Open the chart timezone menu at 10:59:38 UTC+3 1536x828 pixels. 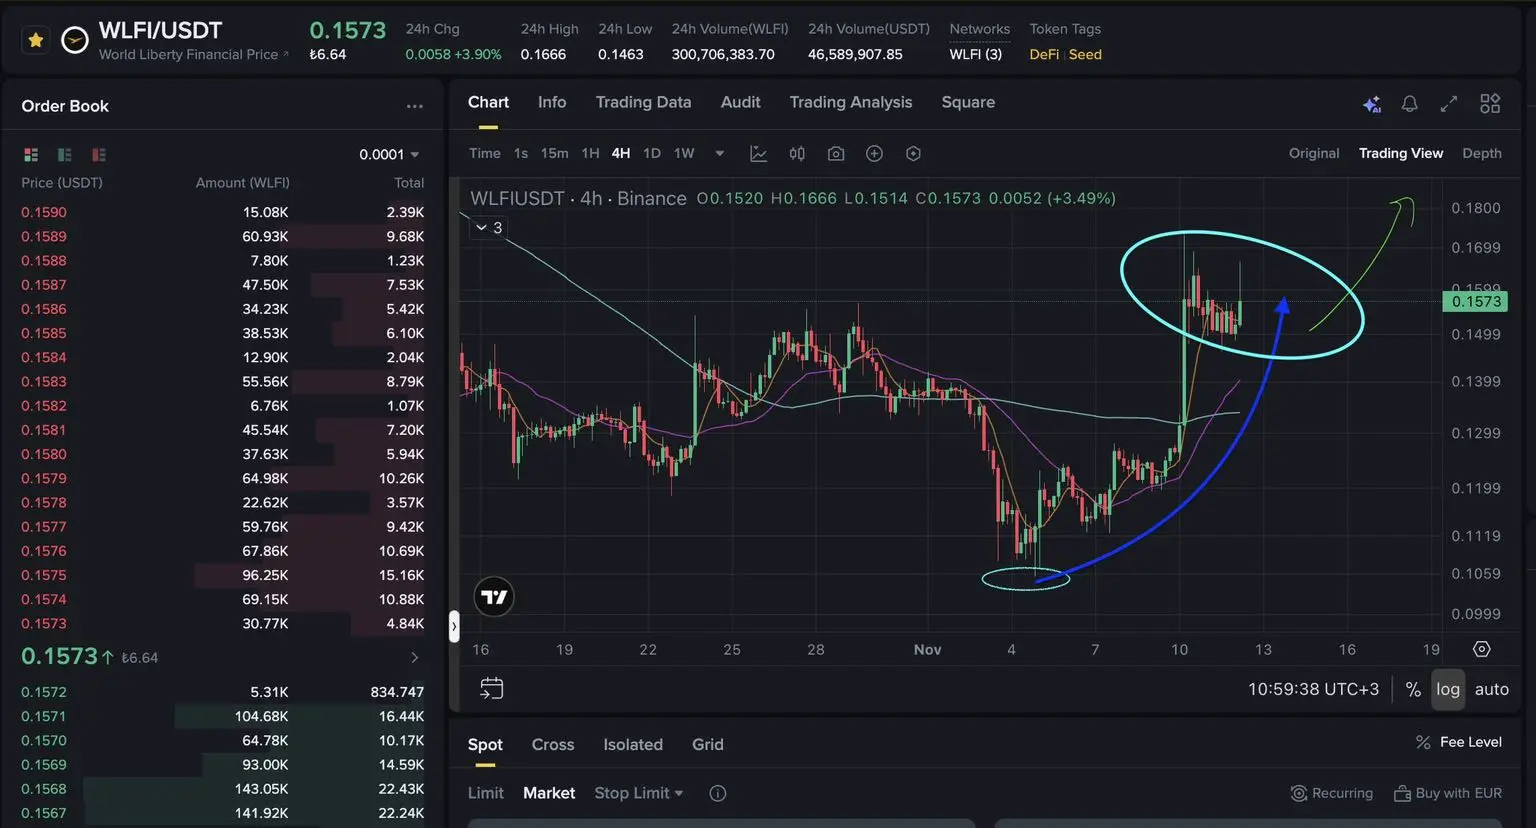[x=1313, y=689]
